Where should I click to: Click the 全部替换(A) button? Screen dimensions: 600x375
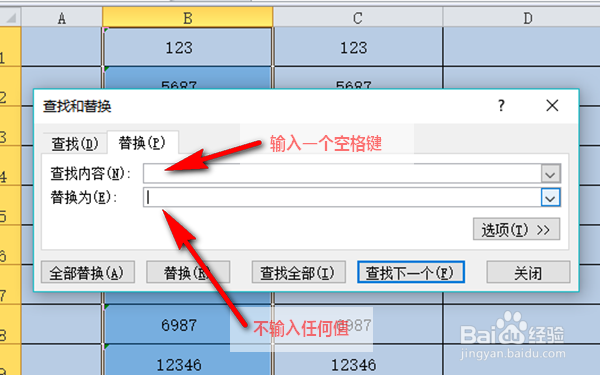click(x=88, y=272)
